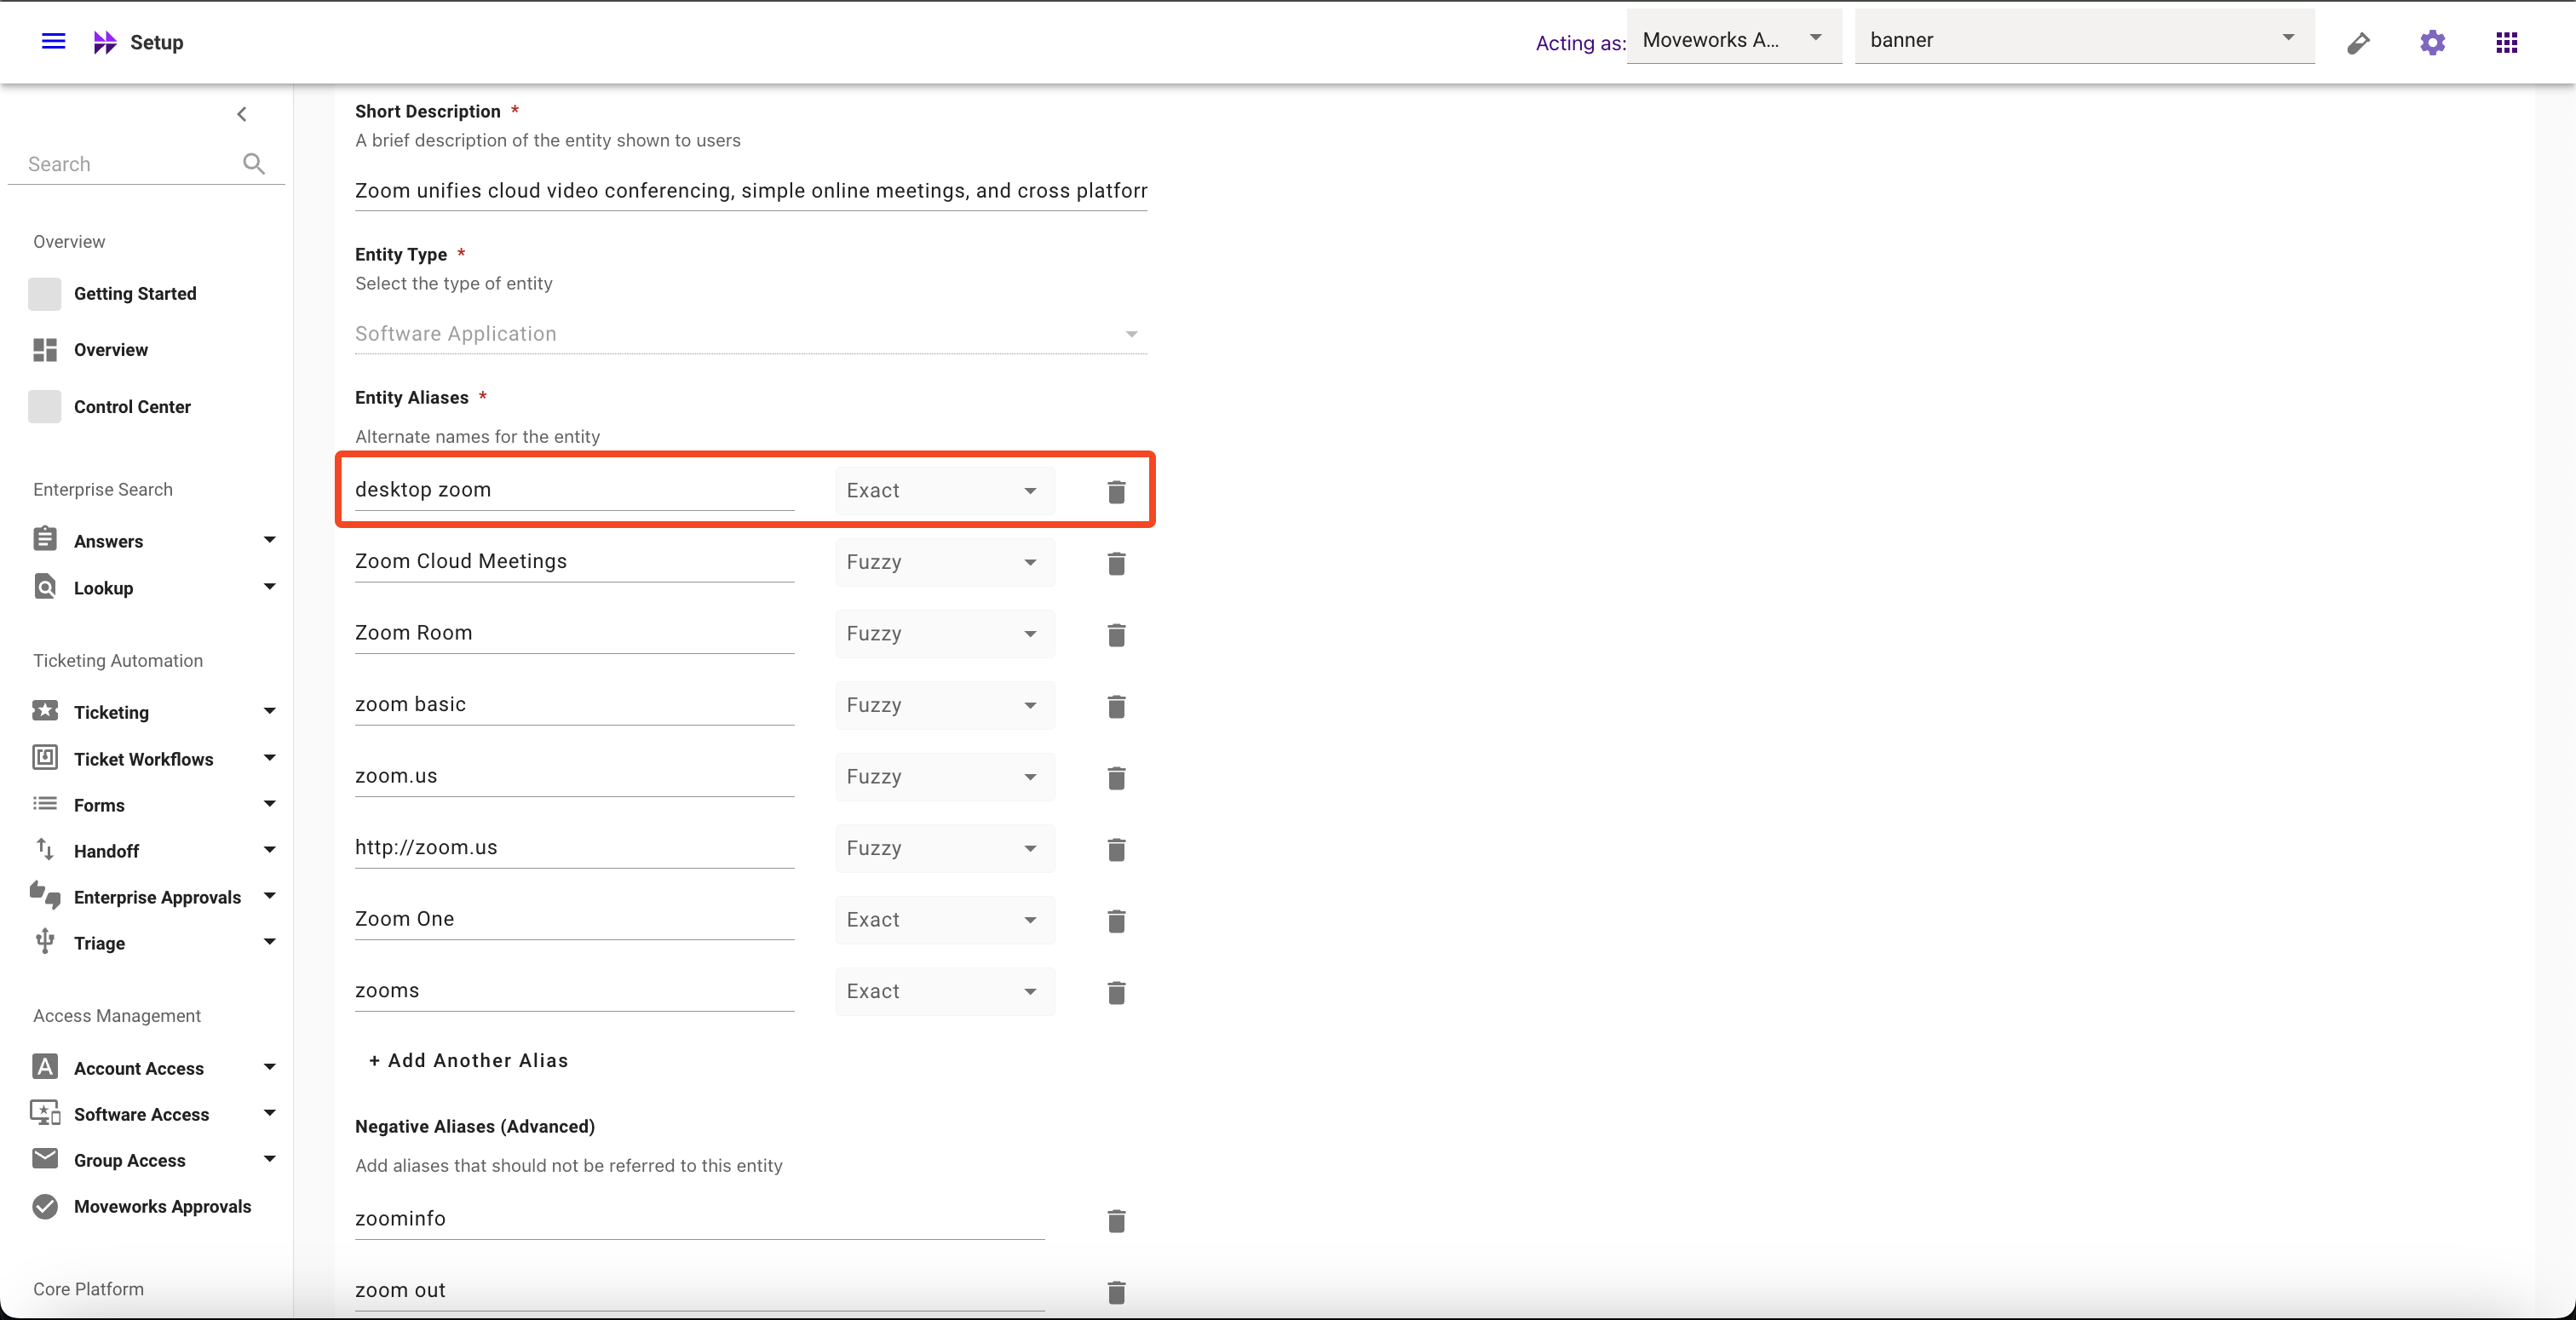Remove the 'zoominfo' negative alias

(1116, 1220)
